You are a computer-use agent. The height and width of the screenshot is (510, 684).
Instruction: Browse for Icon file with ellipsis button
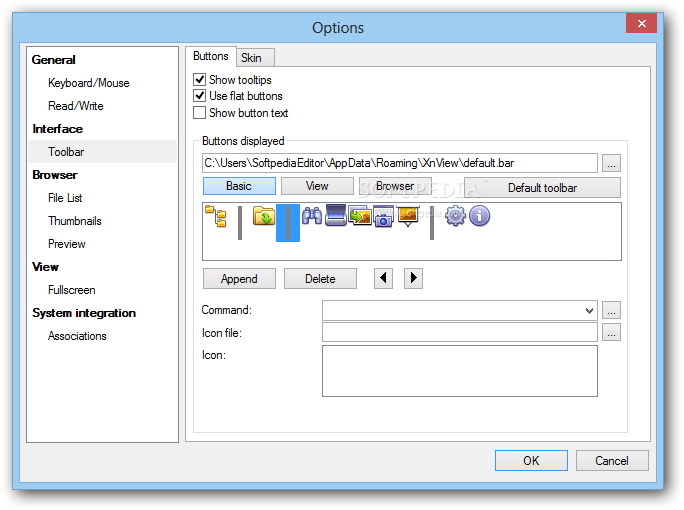pos(611,332)
